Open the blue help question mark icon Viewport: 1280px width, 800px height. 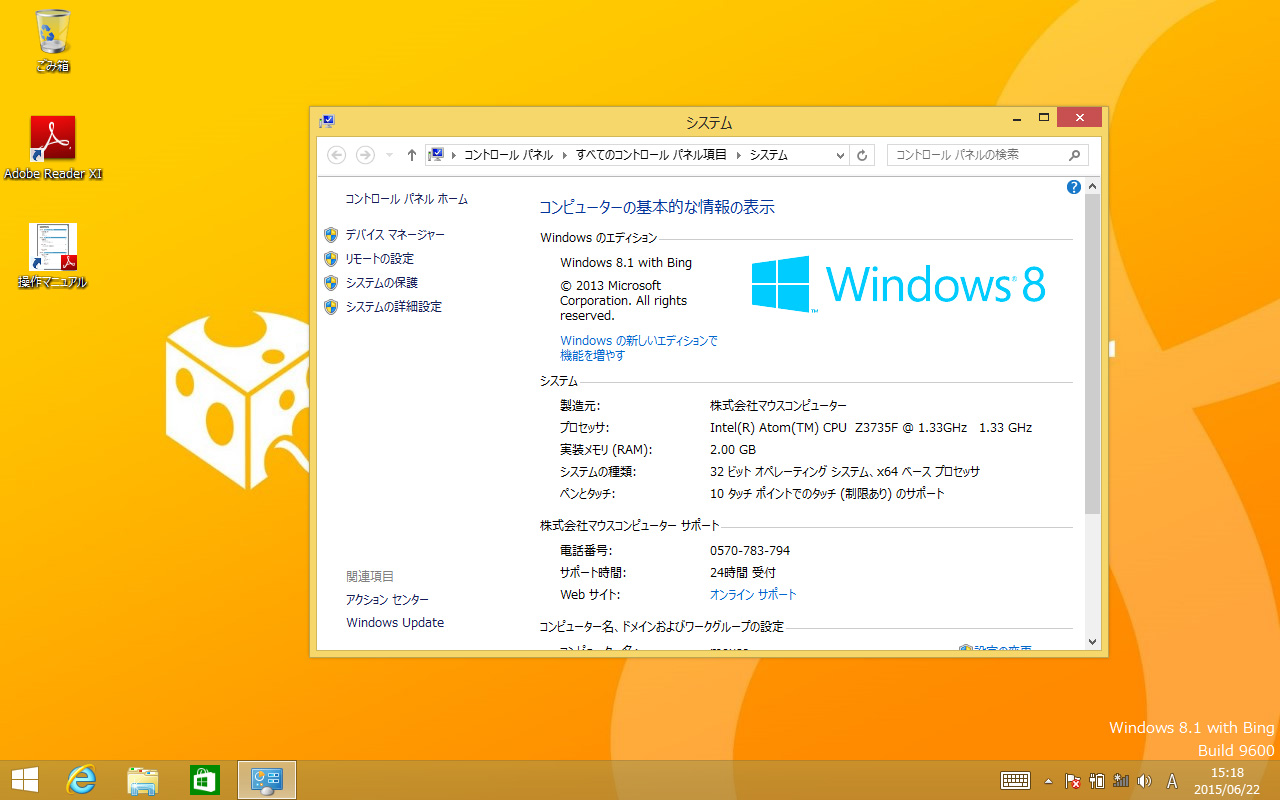pyautogui.click(x=1074, y=187)
